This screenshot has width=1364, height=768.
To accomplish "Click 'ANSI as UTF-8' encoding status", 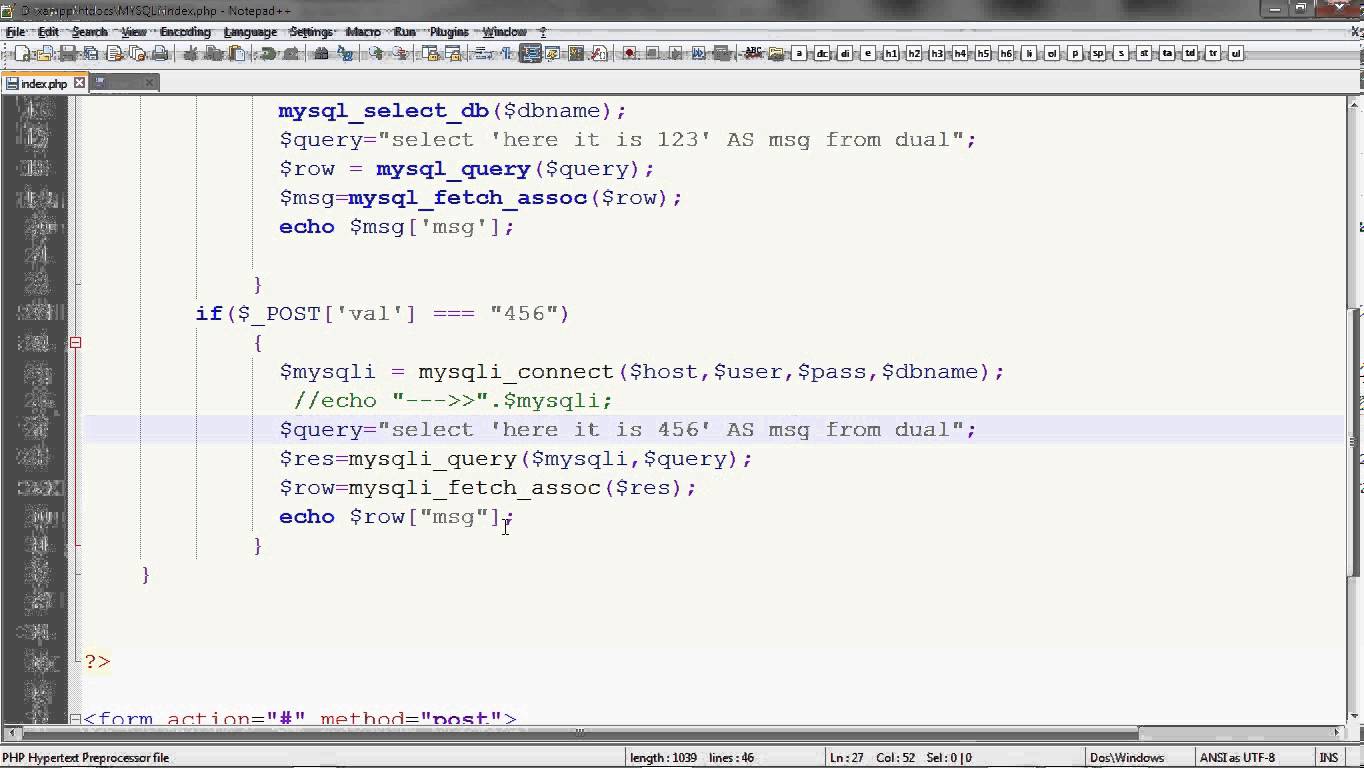I will [1237, 758].
